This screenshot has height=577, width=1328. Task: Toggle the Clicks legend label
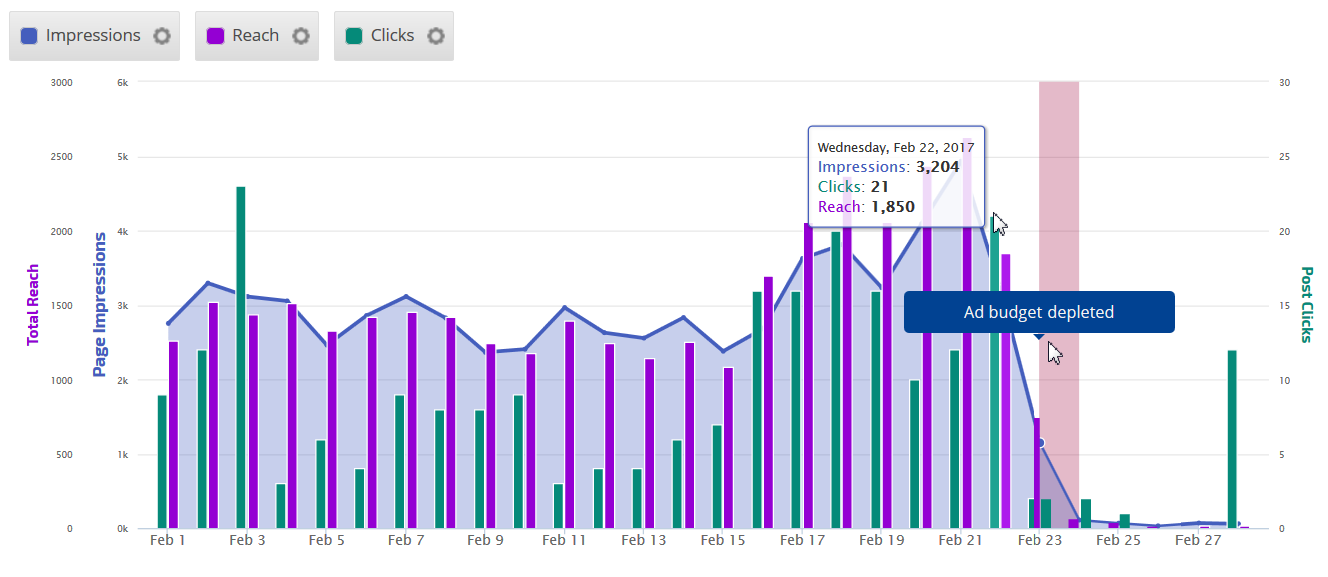click(x=392, y=36)
